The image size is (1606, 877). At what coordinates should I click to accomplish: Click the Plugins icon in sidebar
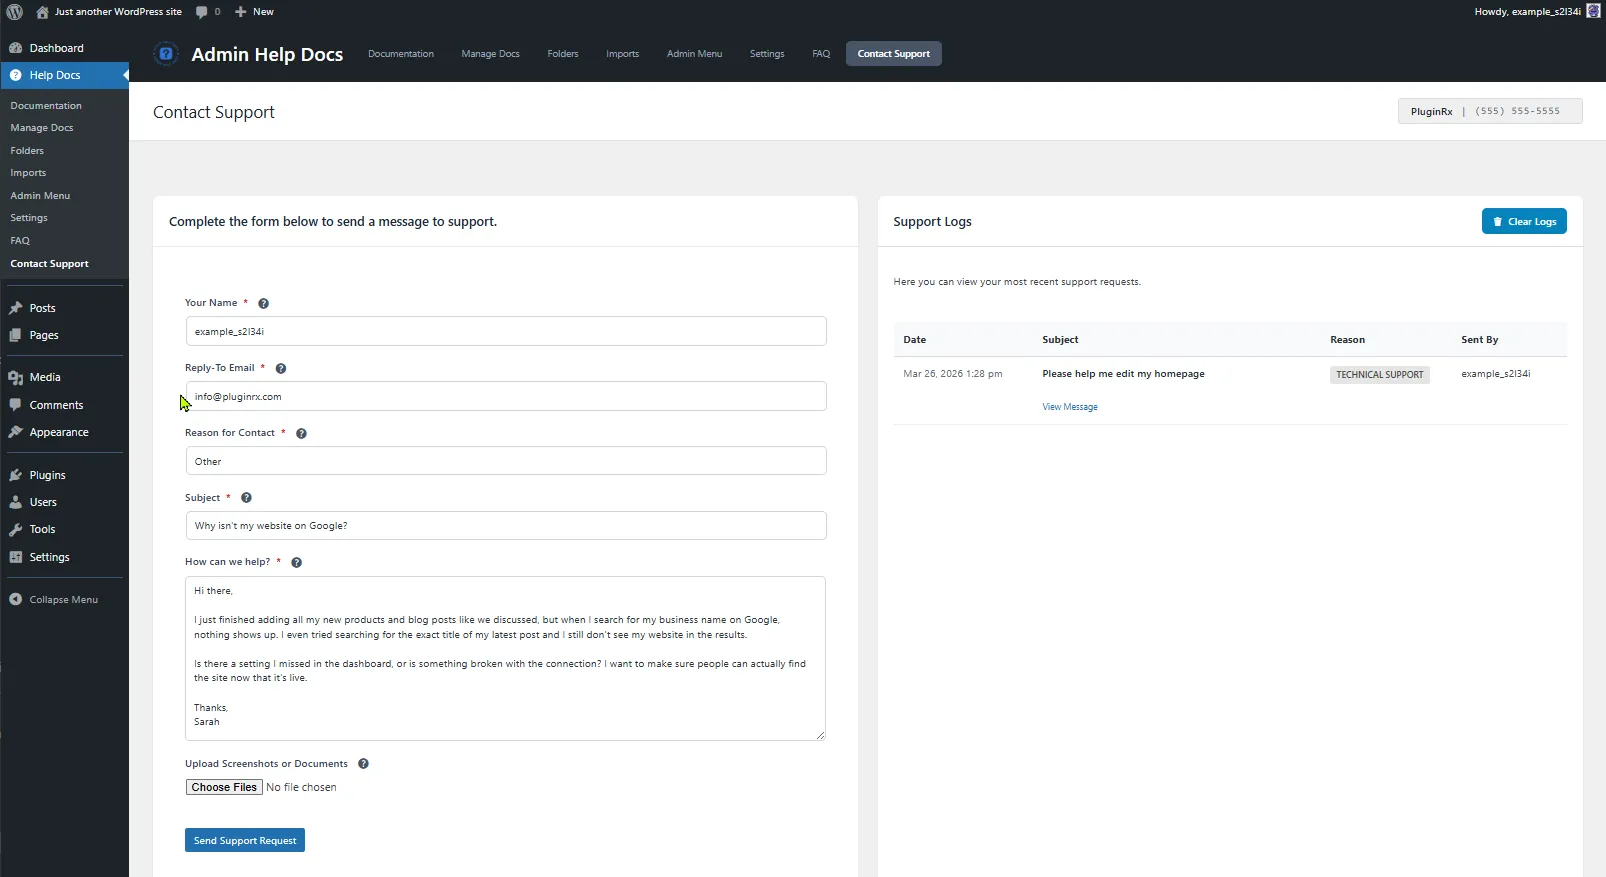(x=16, y=475)
